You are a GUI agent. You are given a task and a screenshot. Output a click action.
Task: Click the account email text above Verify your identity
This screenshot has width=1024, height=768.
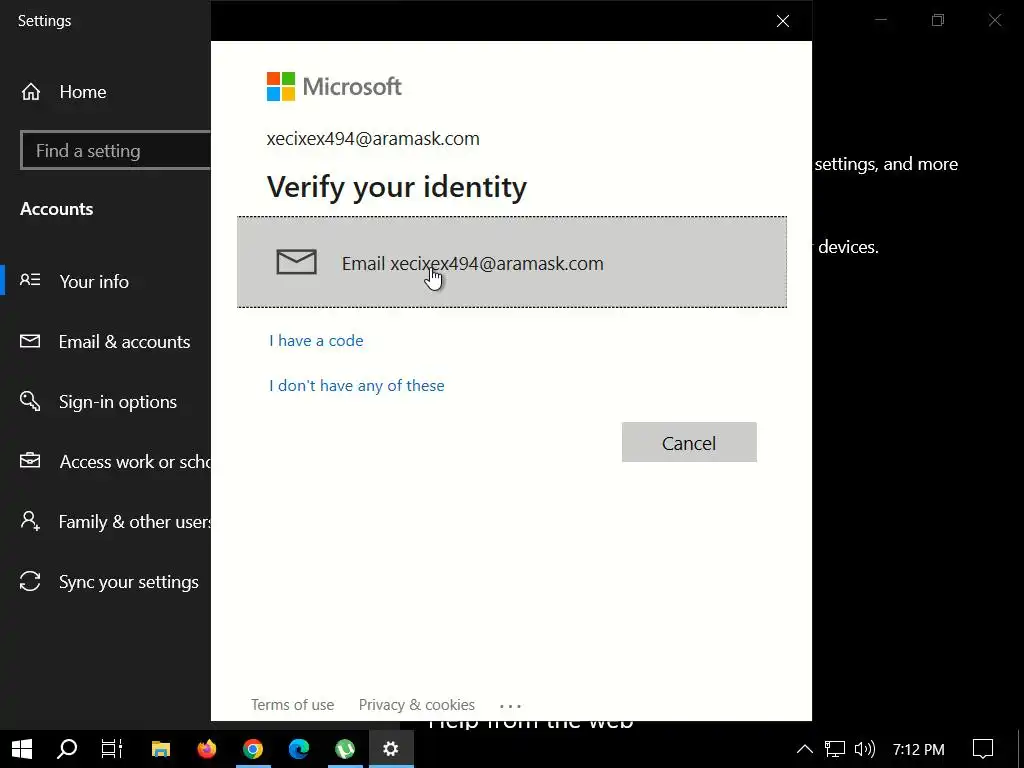[373, 138]
